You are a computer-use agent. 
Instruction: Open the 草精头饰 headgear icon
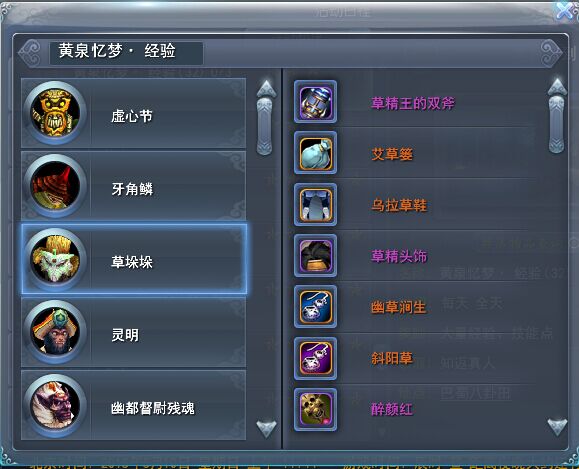click(x=315, y=256)
